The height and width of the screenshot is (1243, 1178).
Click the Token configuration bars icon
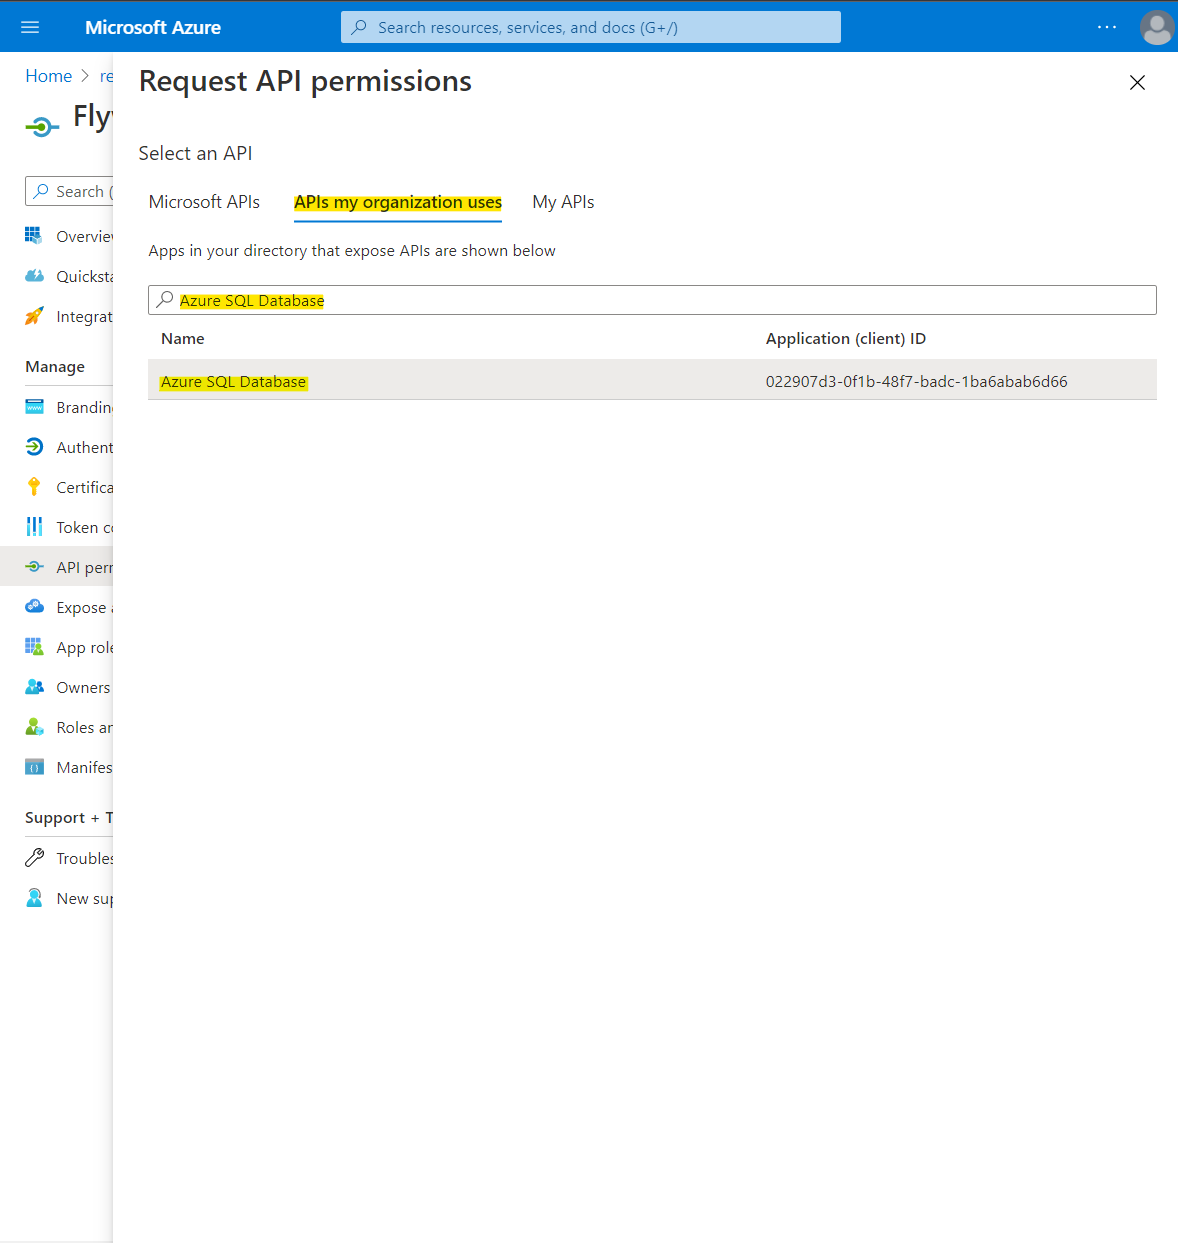(34, 527)
